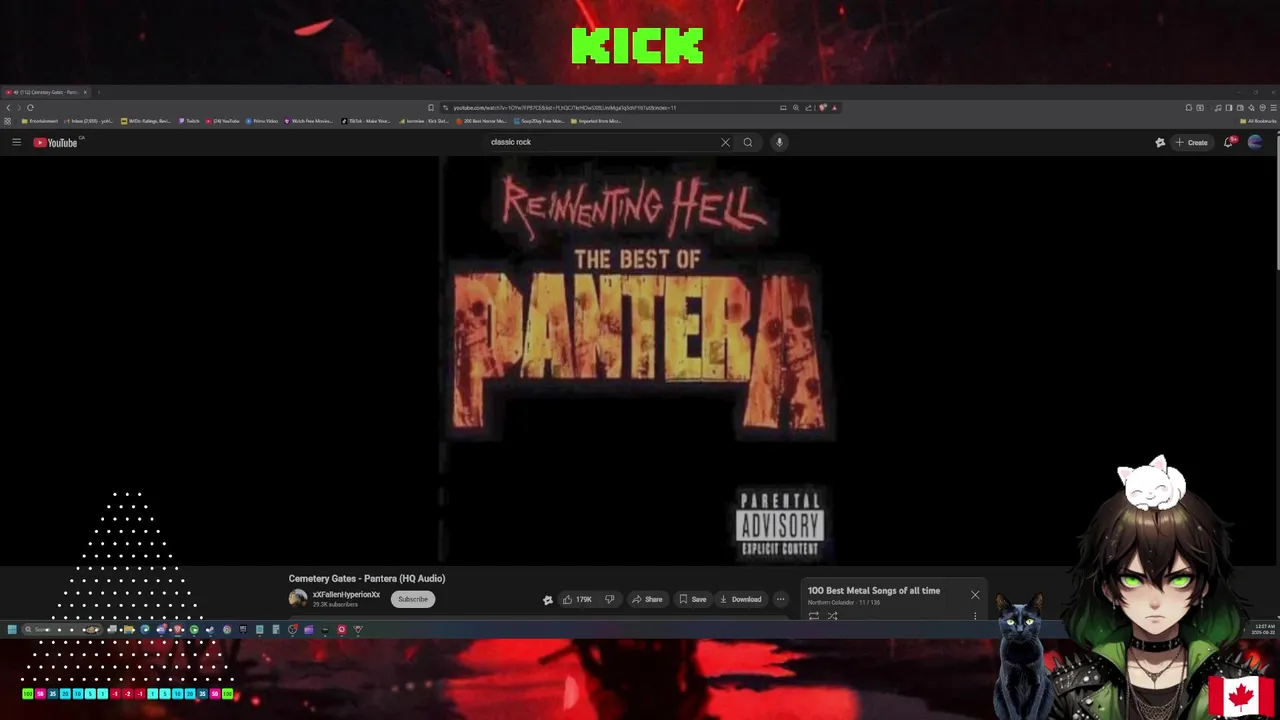Toggle loop playlist icon
This screenshot has width=1280, height=720.
coord(814,616)
